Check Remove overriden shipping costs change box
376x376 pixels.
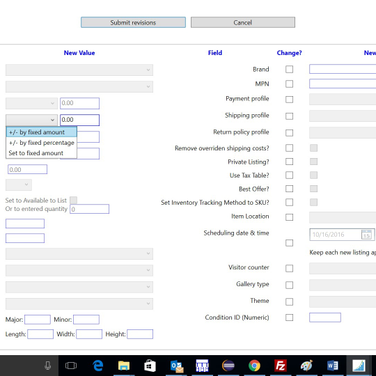289,148
